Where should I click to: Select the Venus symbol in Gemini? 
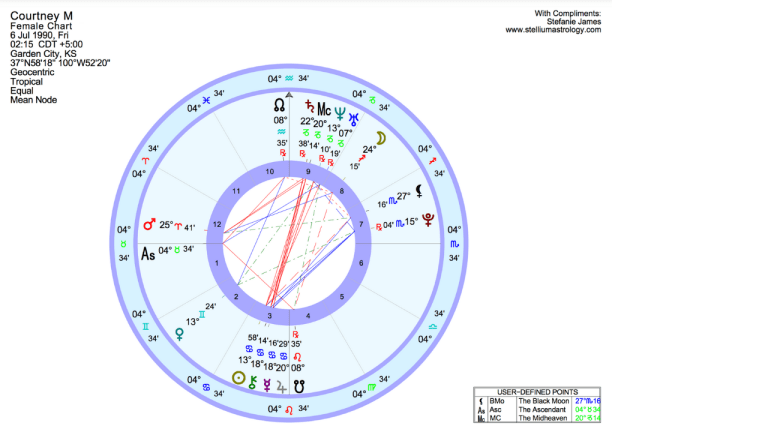(179, 333)
